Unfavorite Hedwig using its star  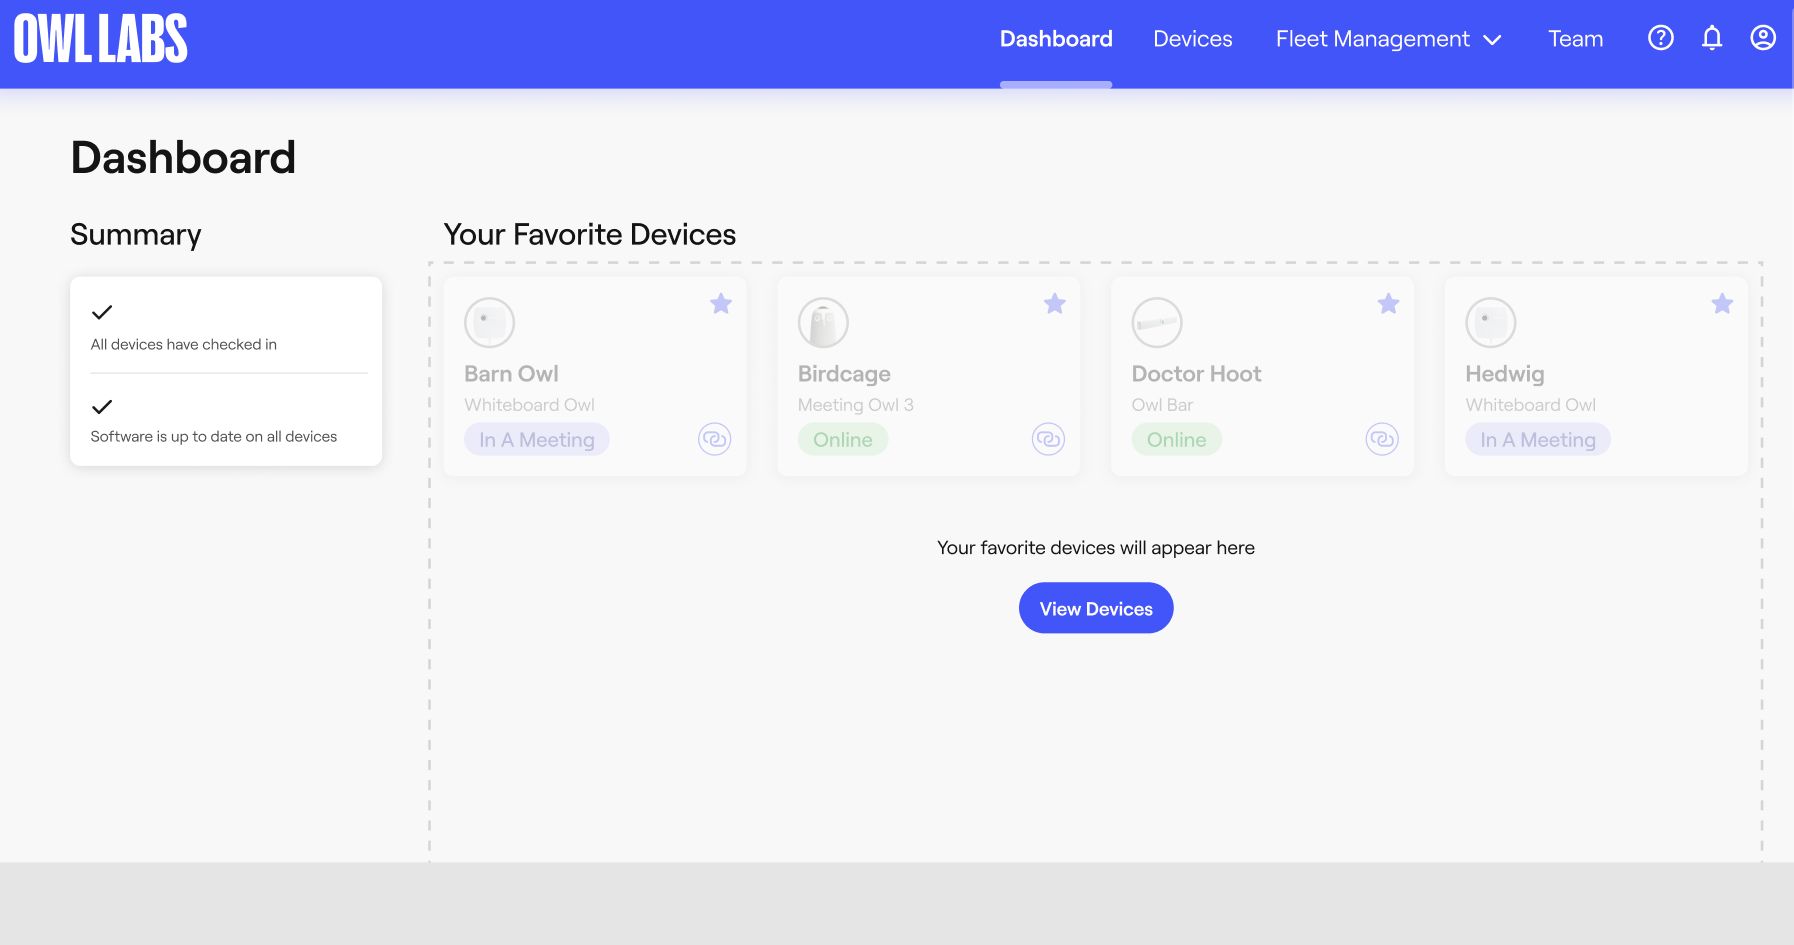[x=1722, y=304]
